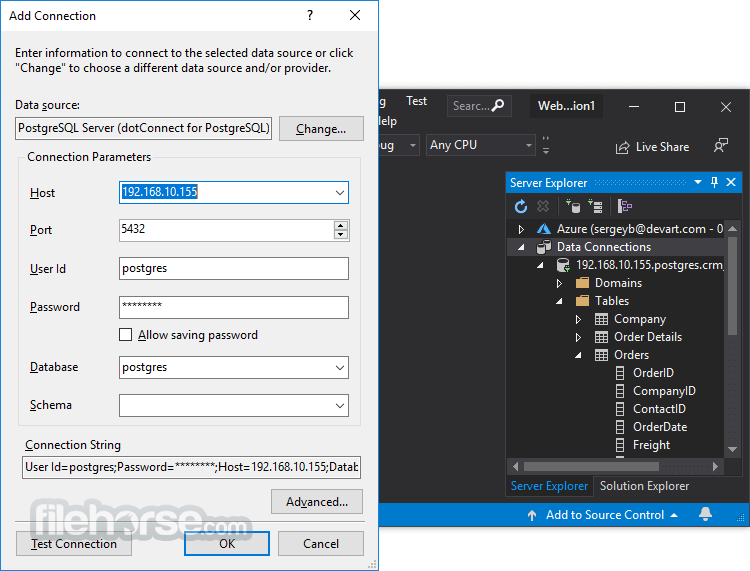This screenshot has width=750, height=571.
Task: Click the greyed-out delete X icon in Server Explorer
Action: [x=543, y=207]
